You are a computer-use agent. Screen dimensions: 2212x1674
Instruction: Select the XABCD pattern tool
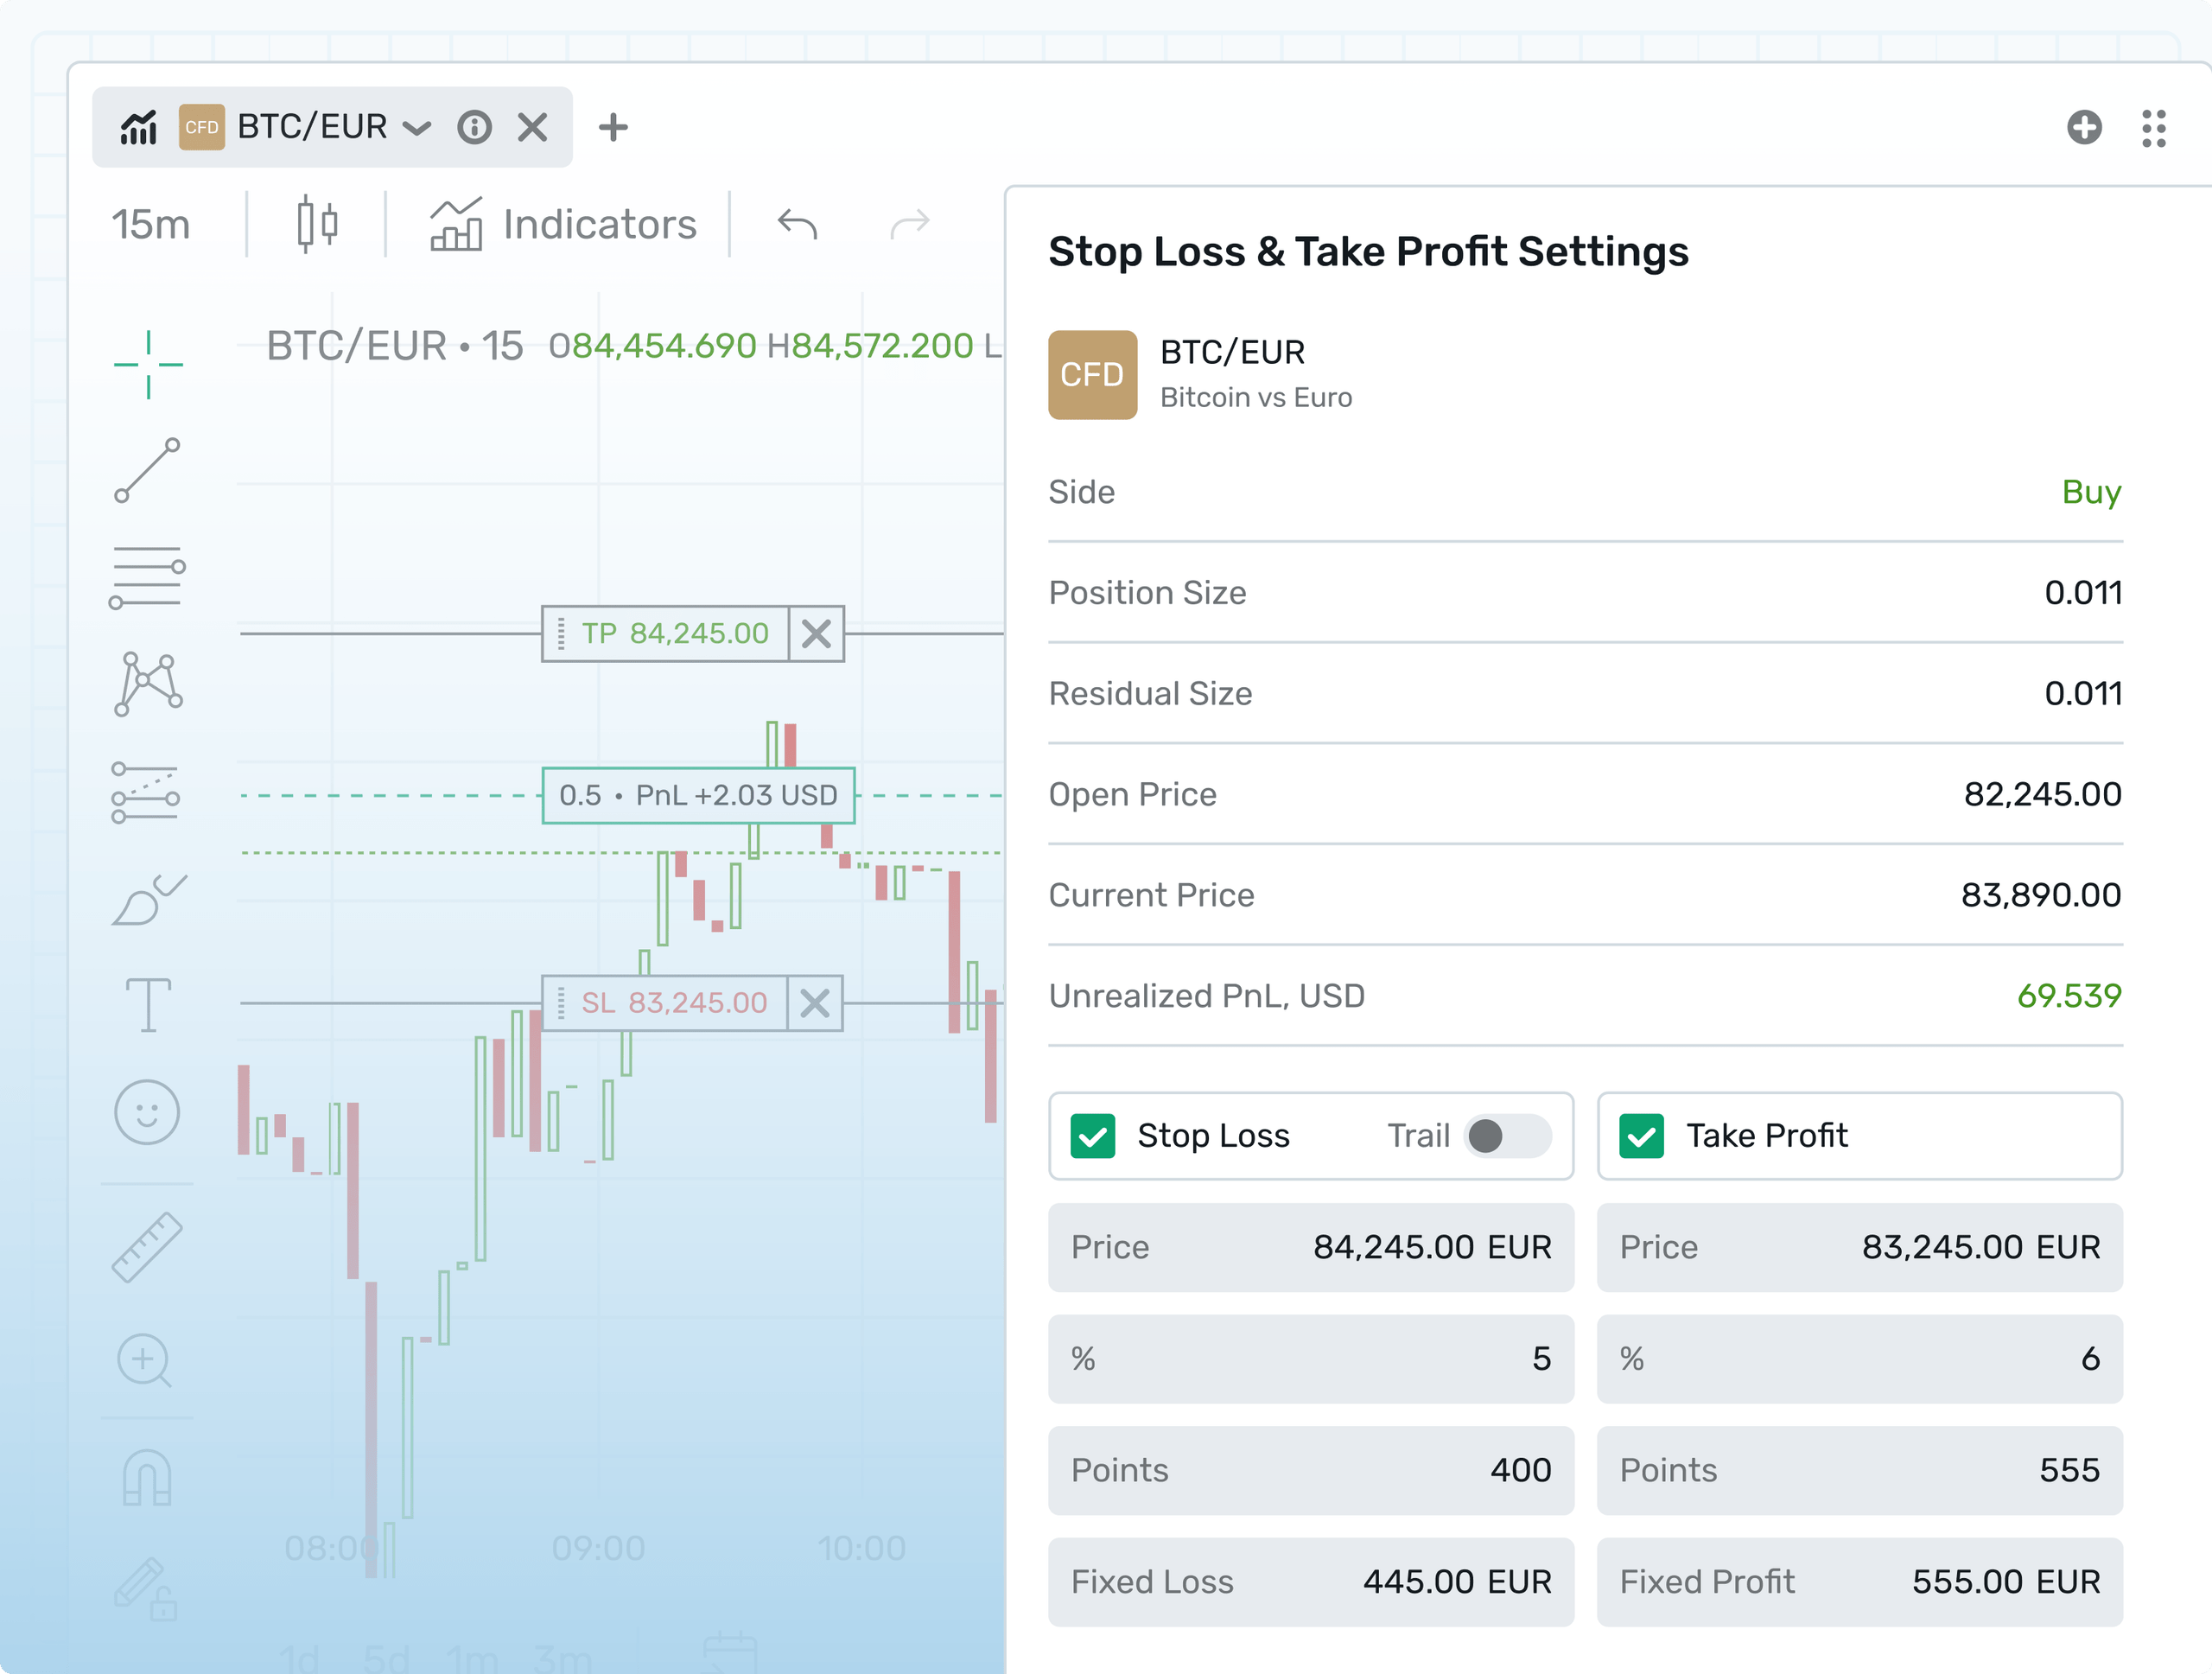pyautogui.click(x=148, y=685)
